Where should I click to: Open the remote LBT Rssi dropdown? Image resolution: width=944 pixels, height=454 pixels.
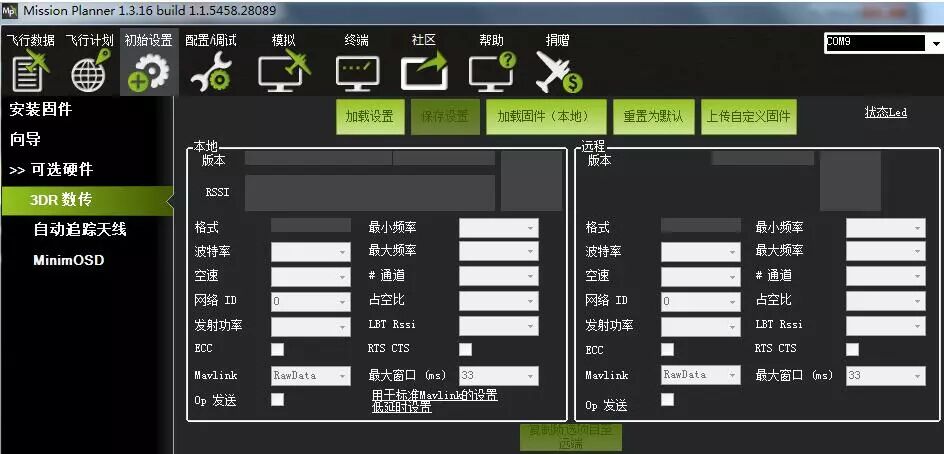[x=886, y=326]
